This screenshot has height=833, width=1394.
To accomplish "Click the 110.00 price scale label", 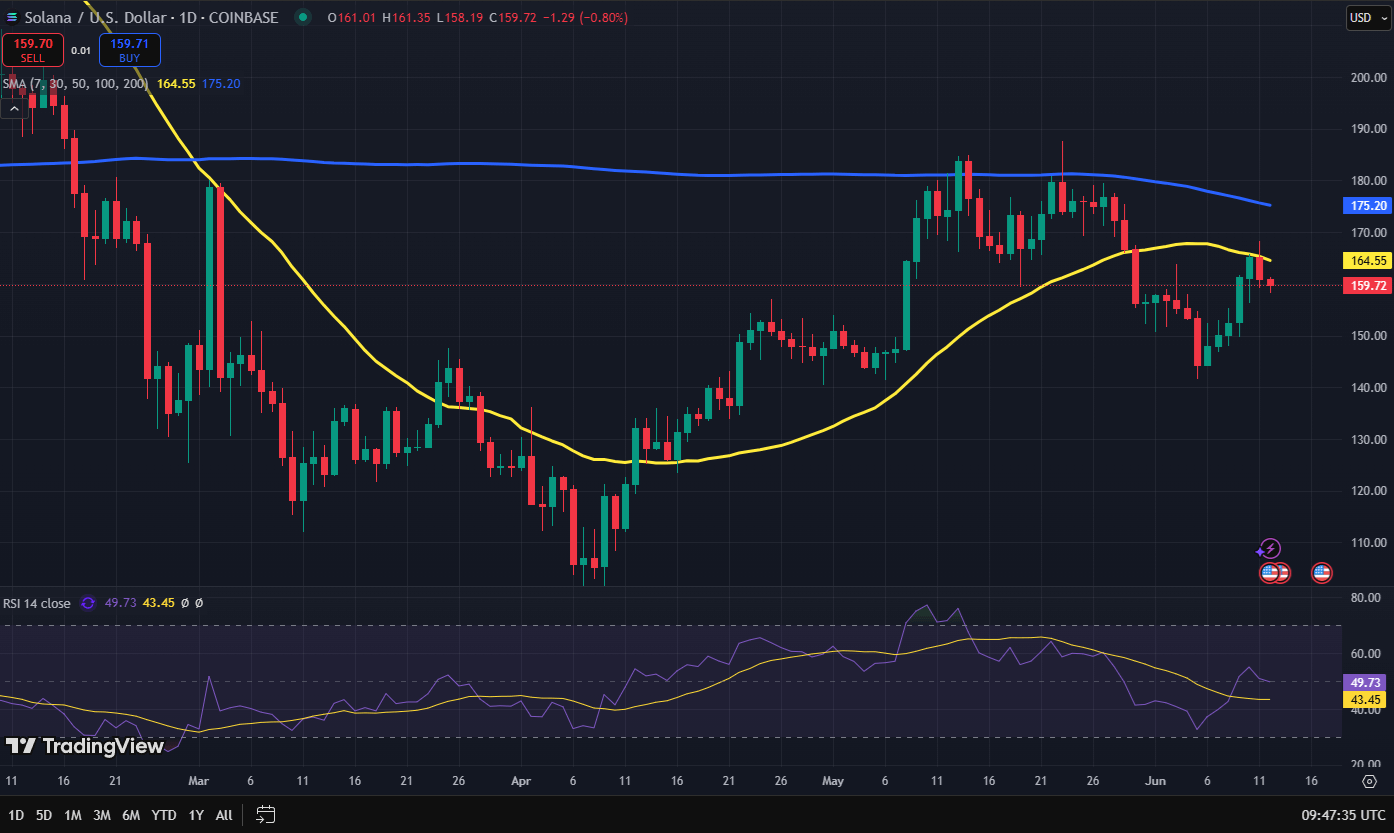I will pos(1368,543).
